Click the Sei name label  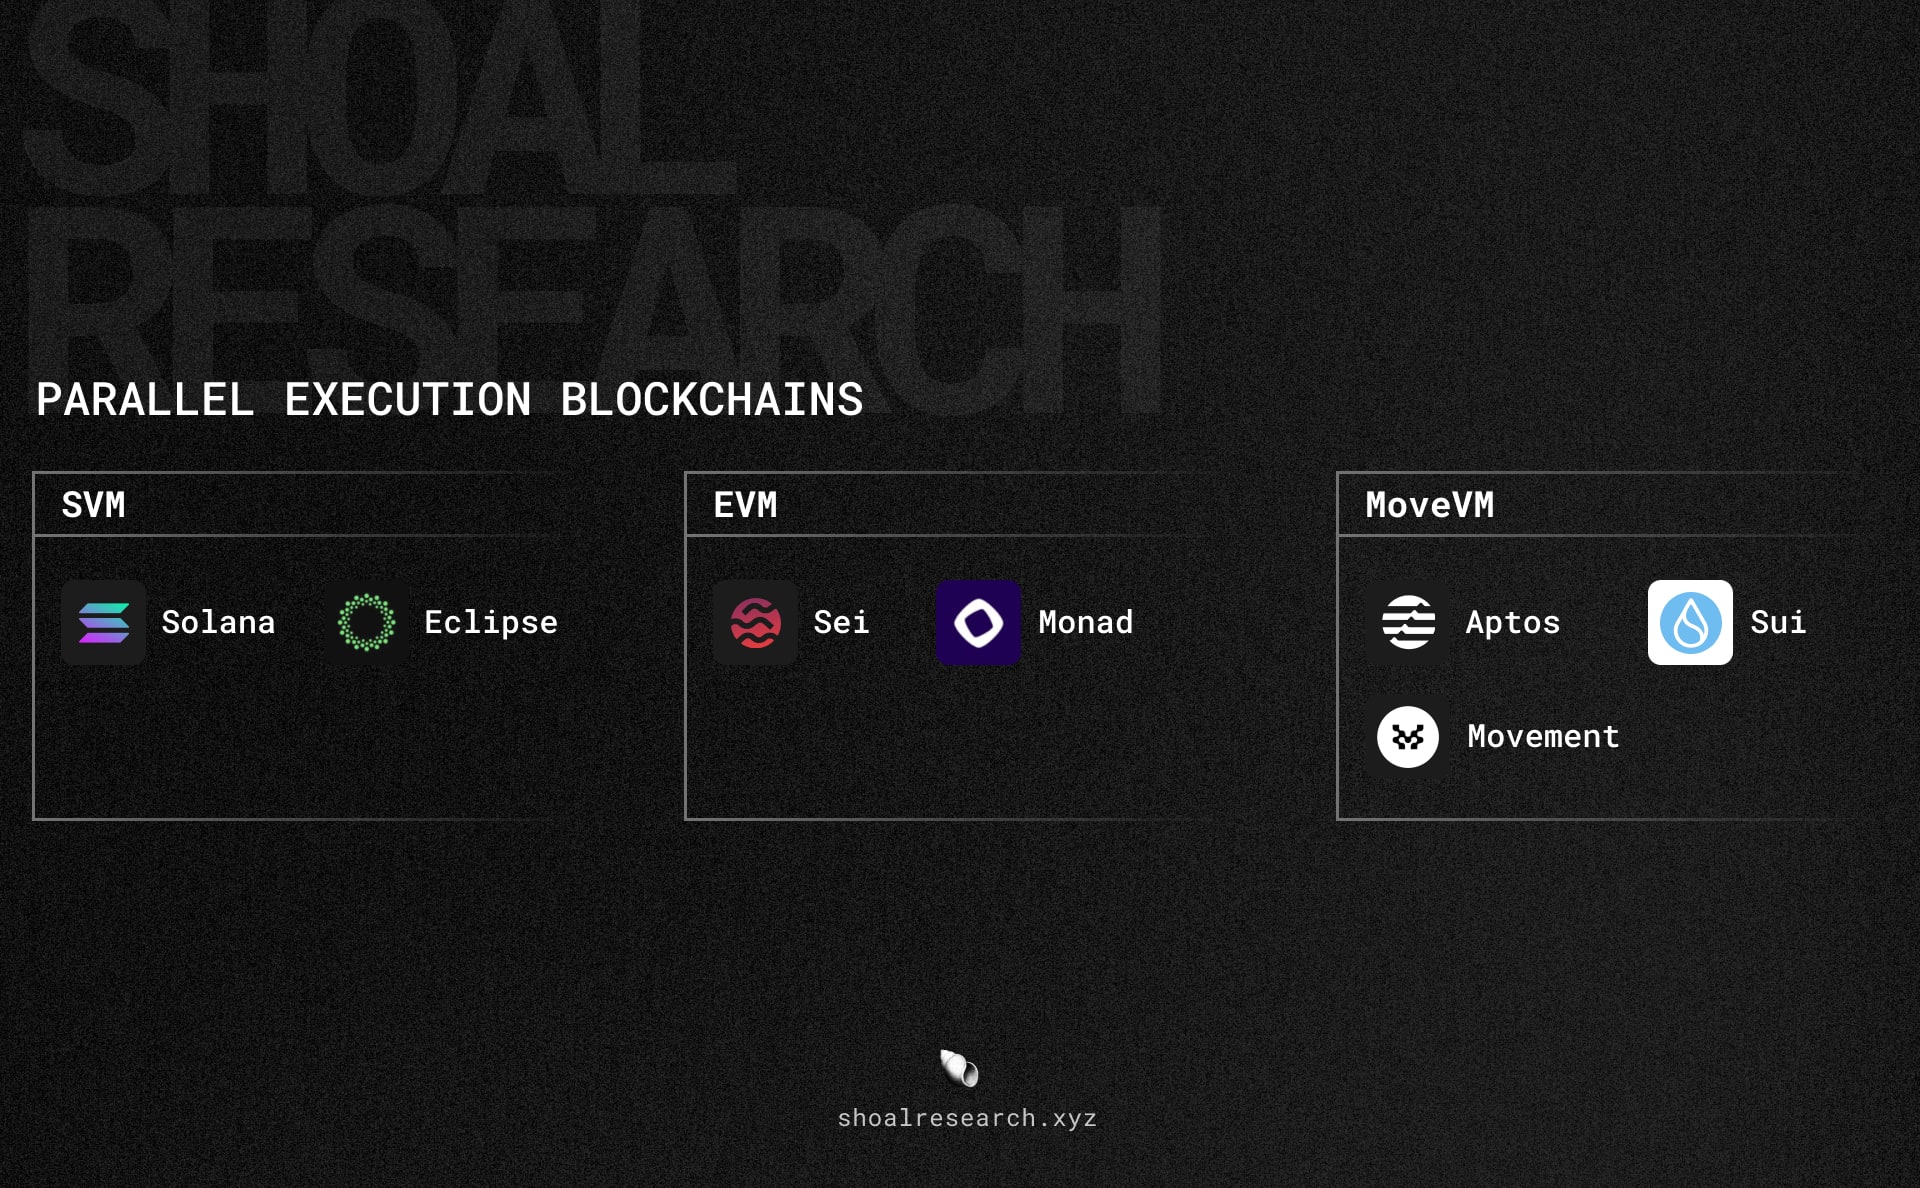(x=841, y=622)
